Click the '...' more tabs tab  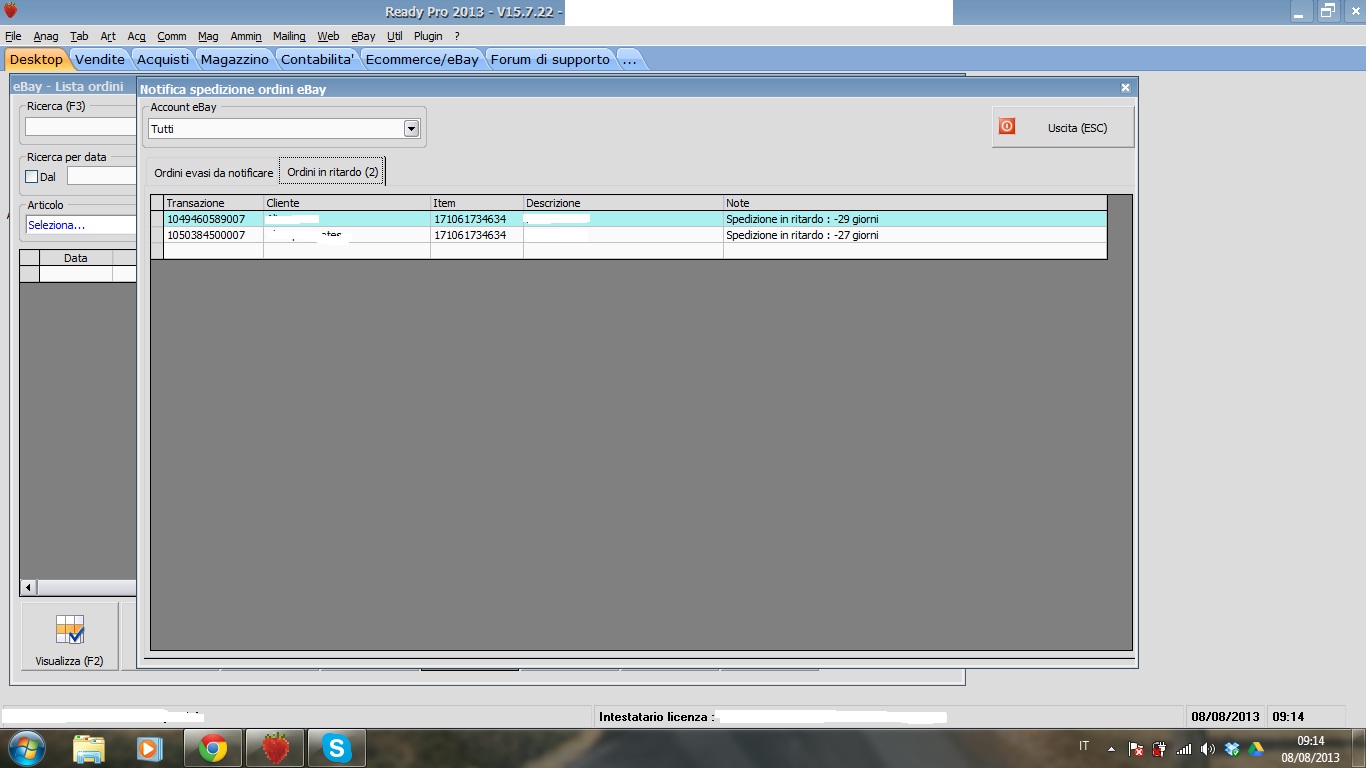(x=629, y=60)
